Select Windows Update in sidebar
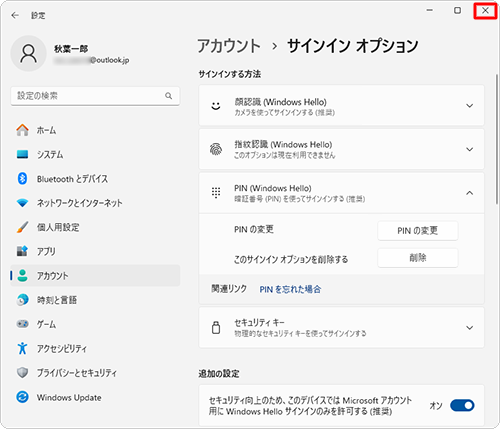The image size is (500, 429). (95, 397)
